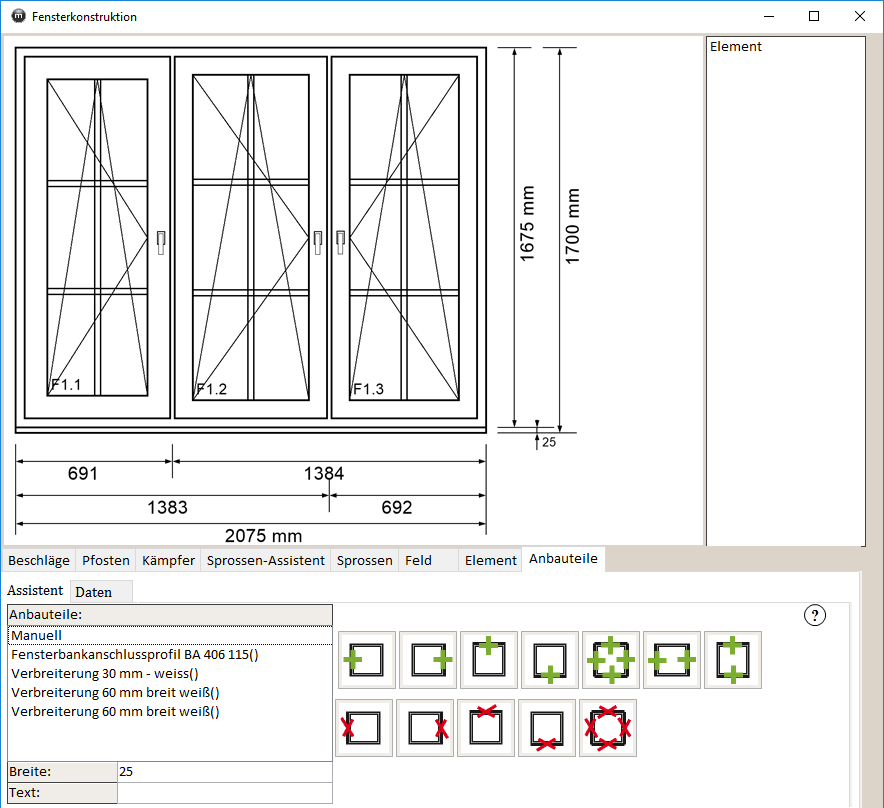884x808 pixels.
Task: Switch to the Assistent sub-tab
Action: click(x=35, y=590)
